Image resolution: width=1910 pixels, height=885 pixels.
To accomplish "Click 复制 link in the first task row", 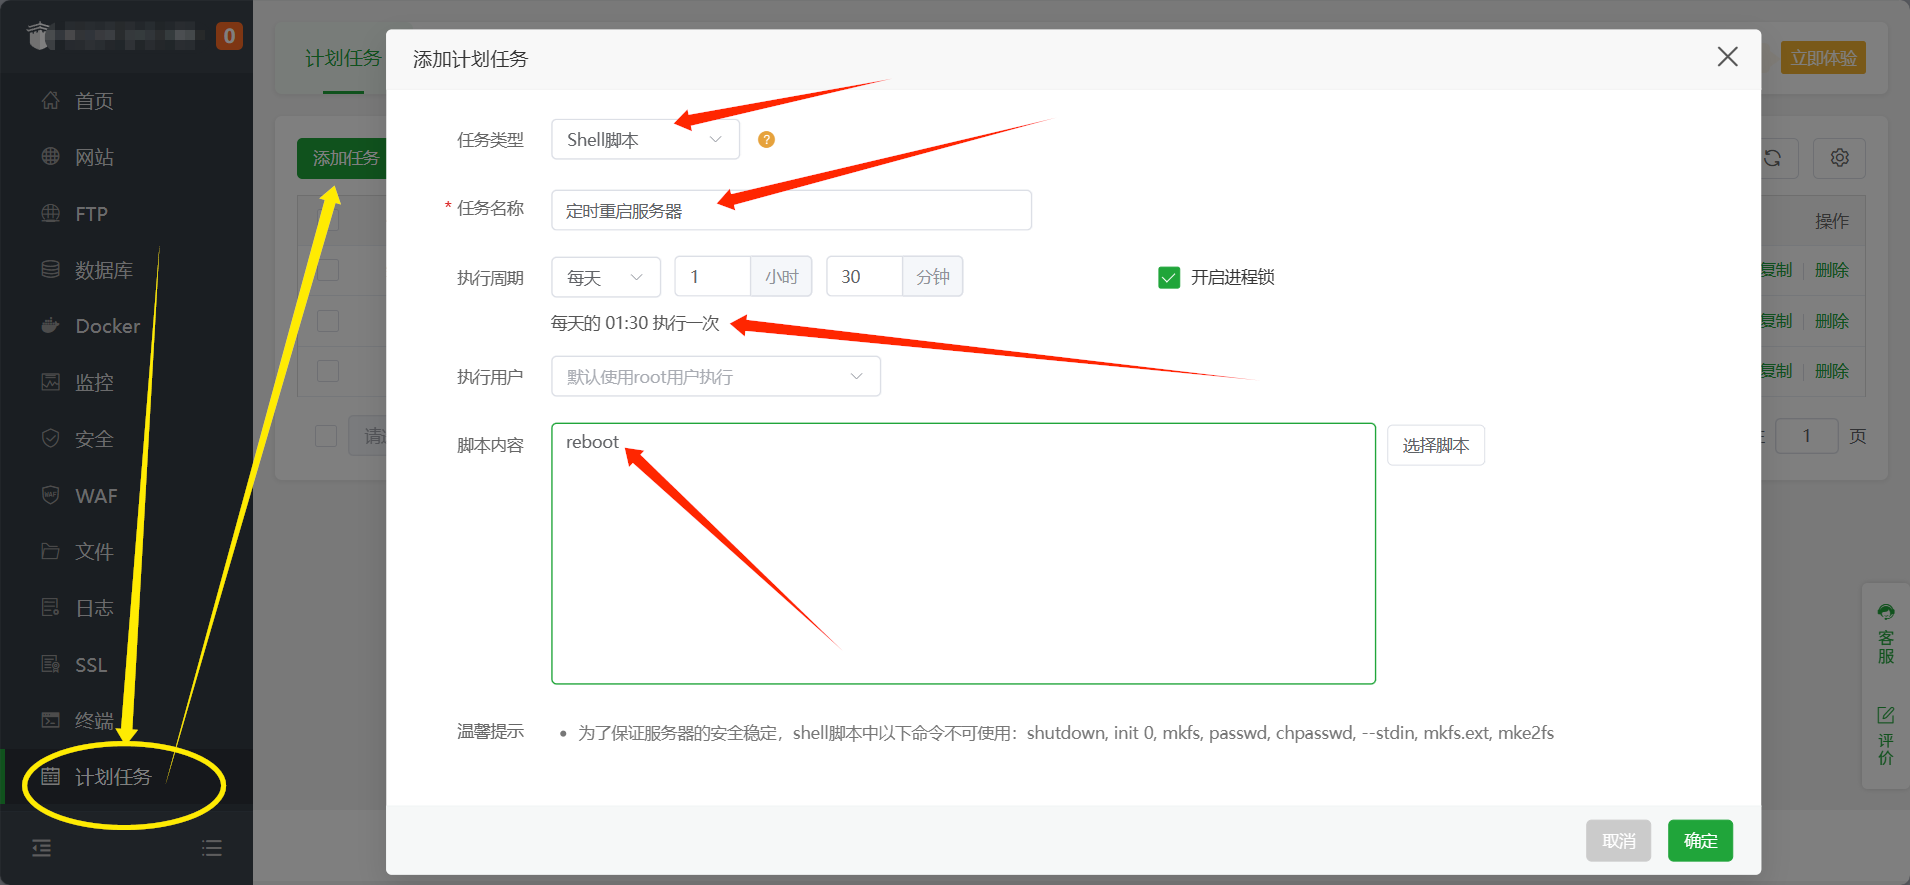I will (x=1777, y=270).
